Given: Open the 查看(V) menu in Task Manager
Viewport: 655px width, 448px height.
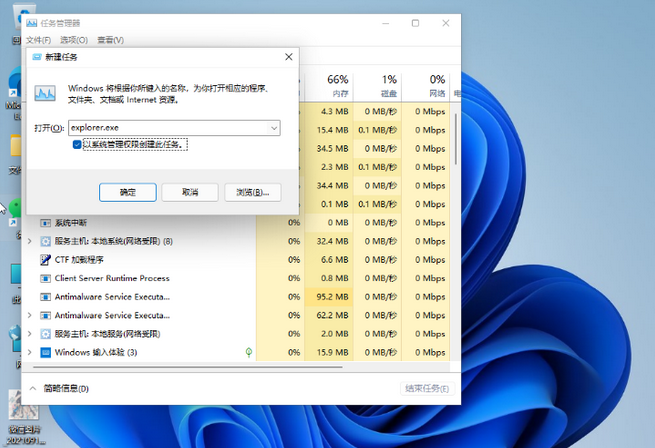Looking at the screenshot, I should pyautogui.click(x=110, y=40).
